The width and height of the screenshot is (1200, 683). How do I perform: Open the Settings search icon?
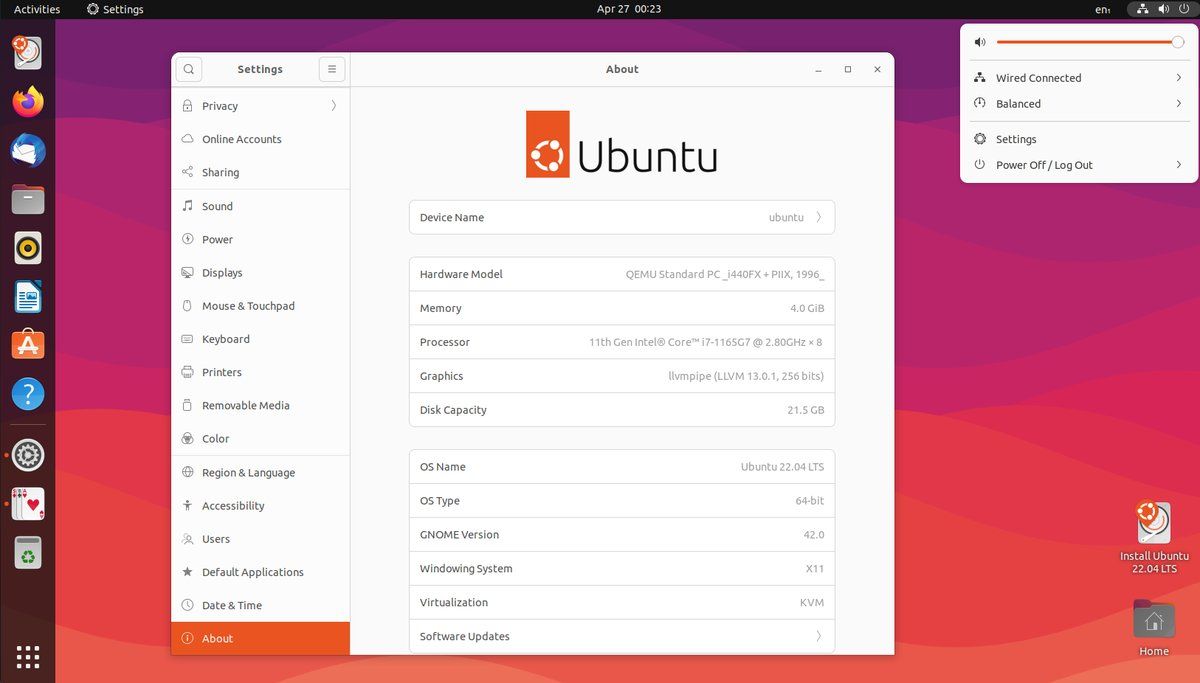pos(188,69)
